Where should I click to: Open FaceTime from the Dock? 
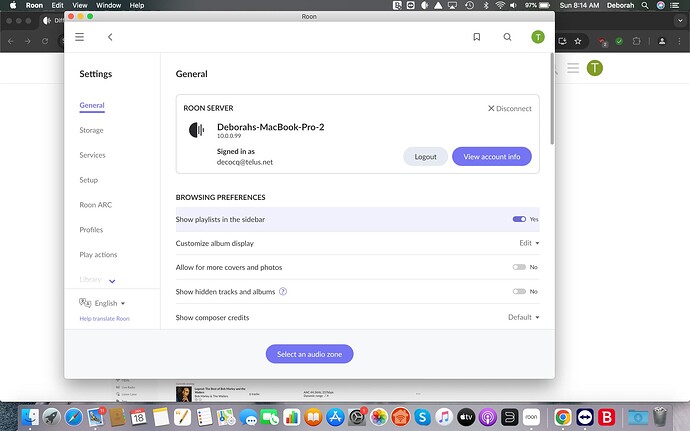(x=269, y=417)
